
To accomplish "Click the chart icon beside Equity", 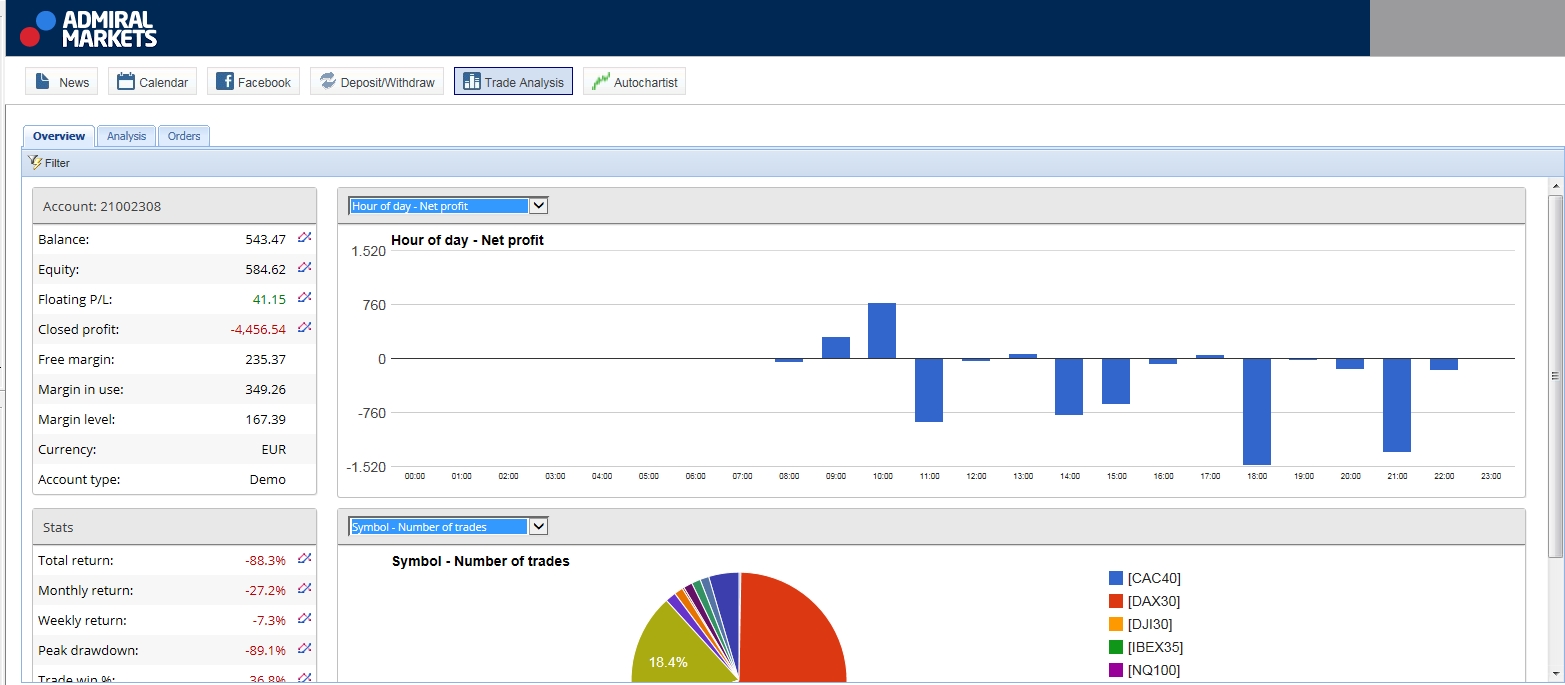I will click(305, 268).
